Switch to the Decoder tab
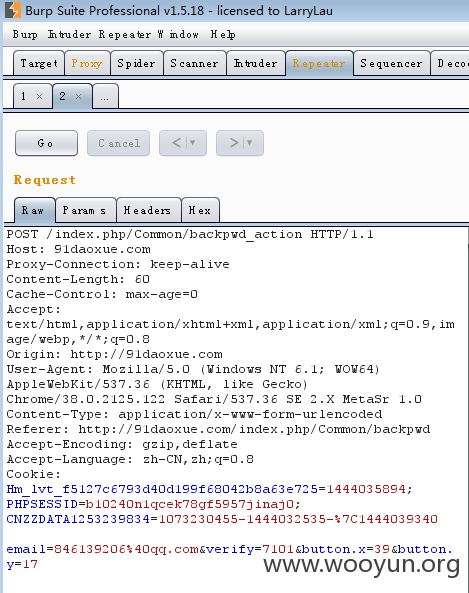This screenshot has width=469, height=593. tap(450, 63)
